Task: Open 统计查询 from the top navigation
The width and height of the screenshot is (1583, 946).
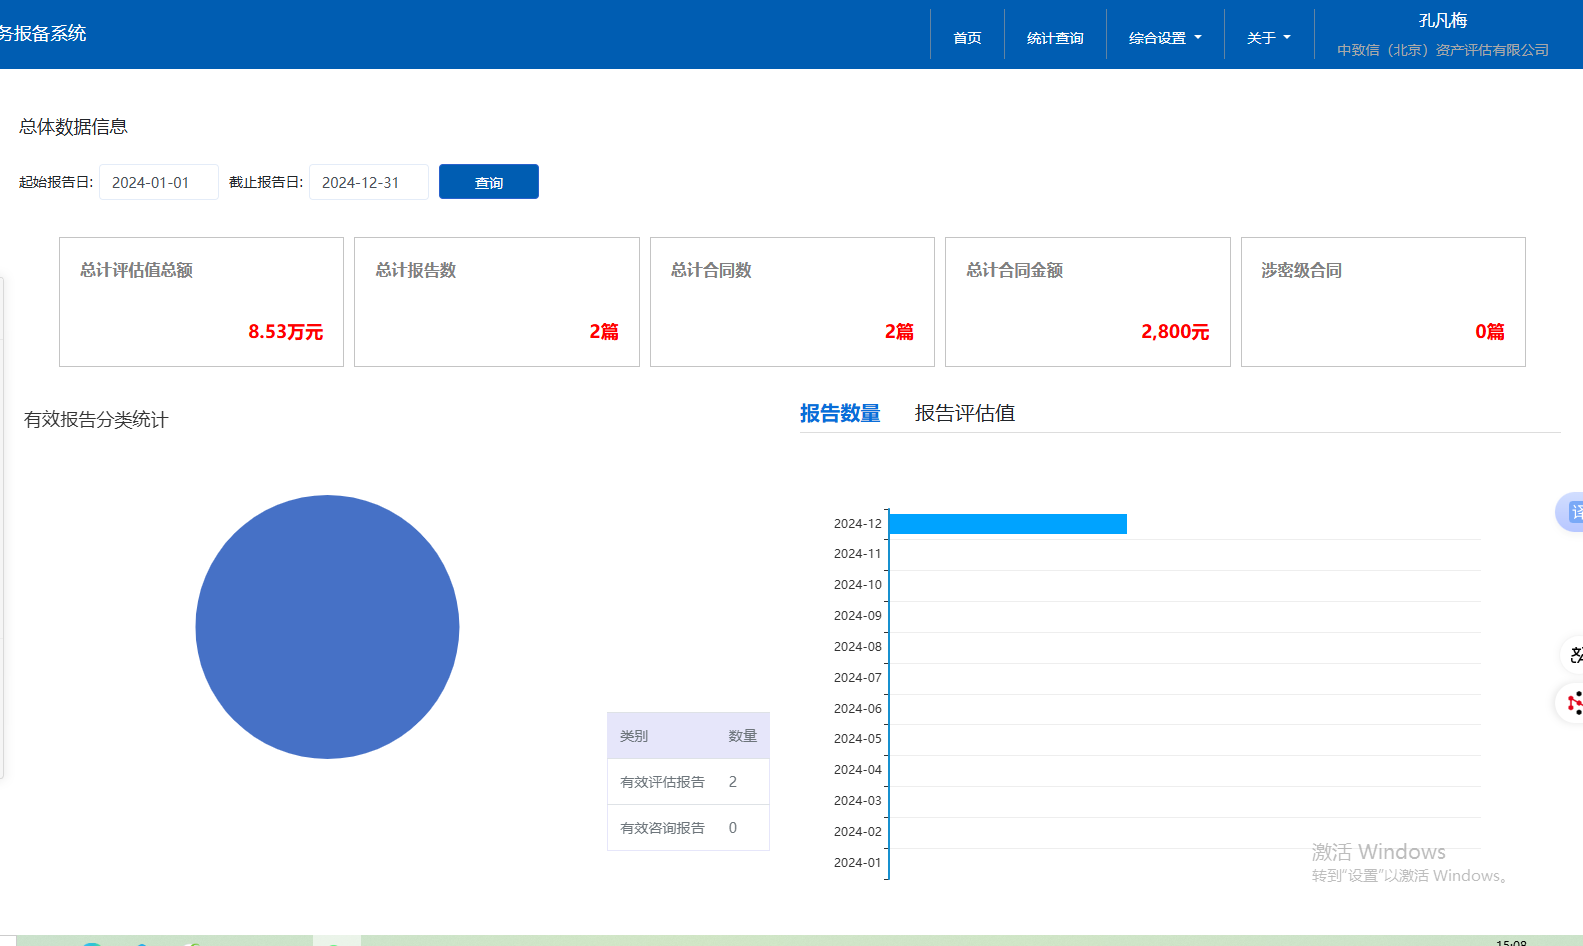Action: (x=1055, y=38)
